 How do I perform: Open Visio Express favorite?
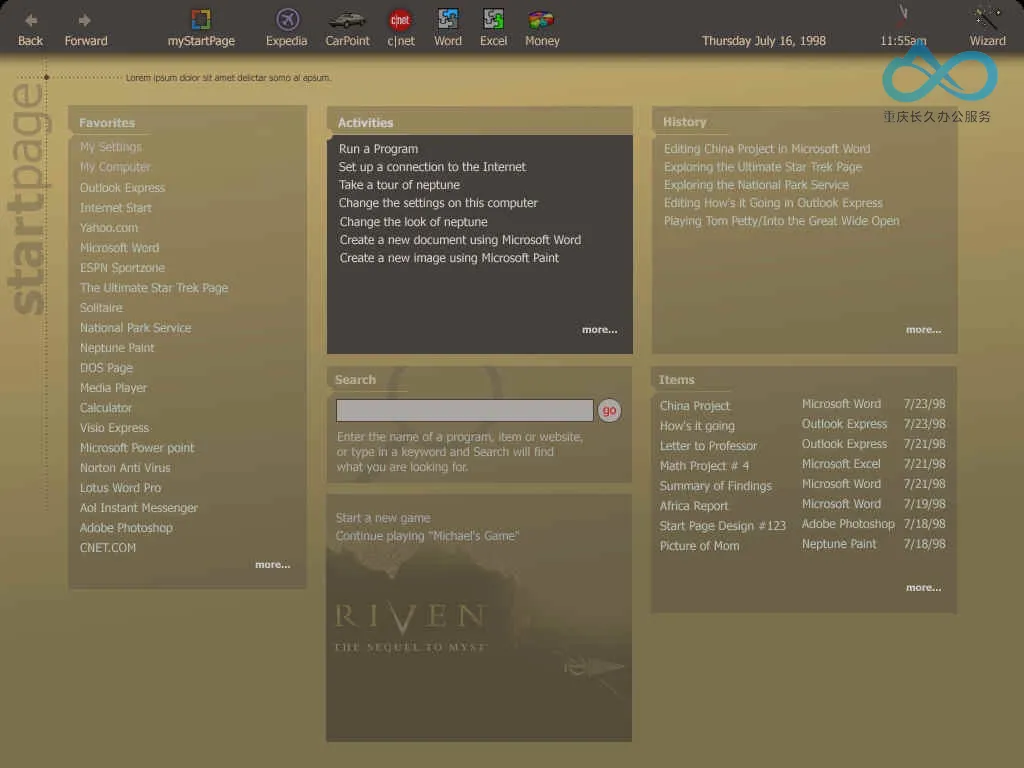click(x=114, y=428)
